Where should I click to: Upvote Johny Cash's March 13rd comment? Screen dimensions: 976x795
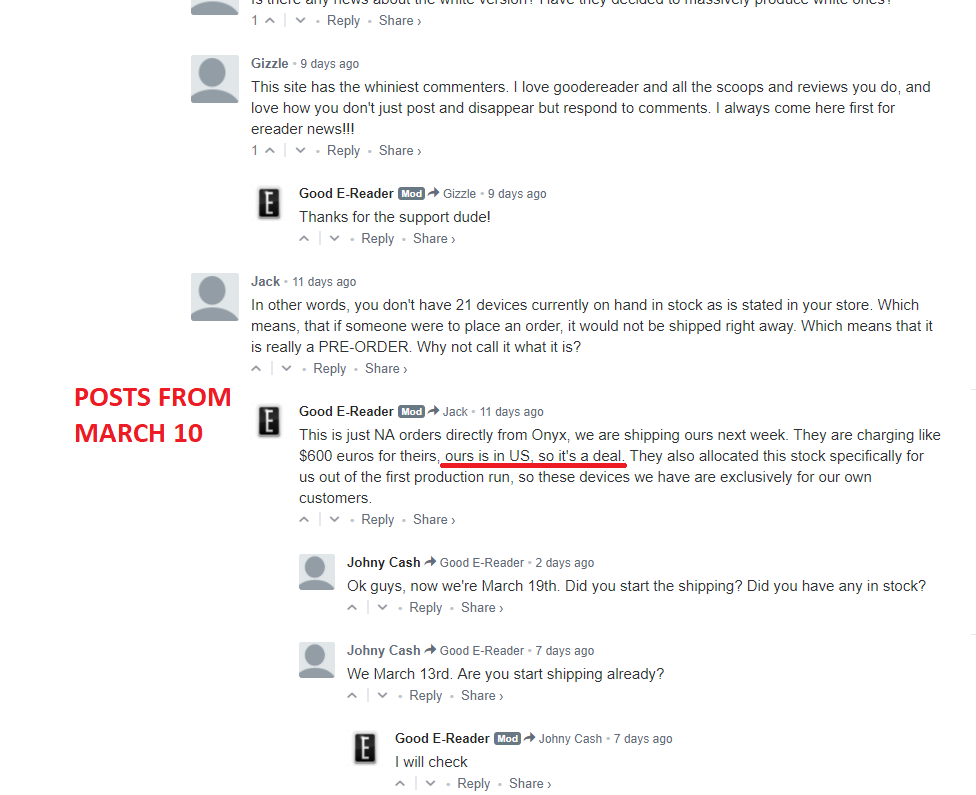click(x=352, y=695)
